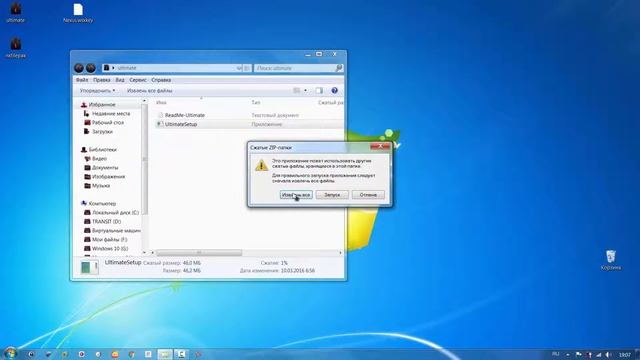This screenshot has width=640, height=360.
Task: Click the refresh button beside address bar
Action: click(x=247, y=68)
